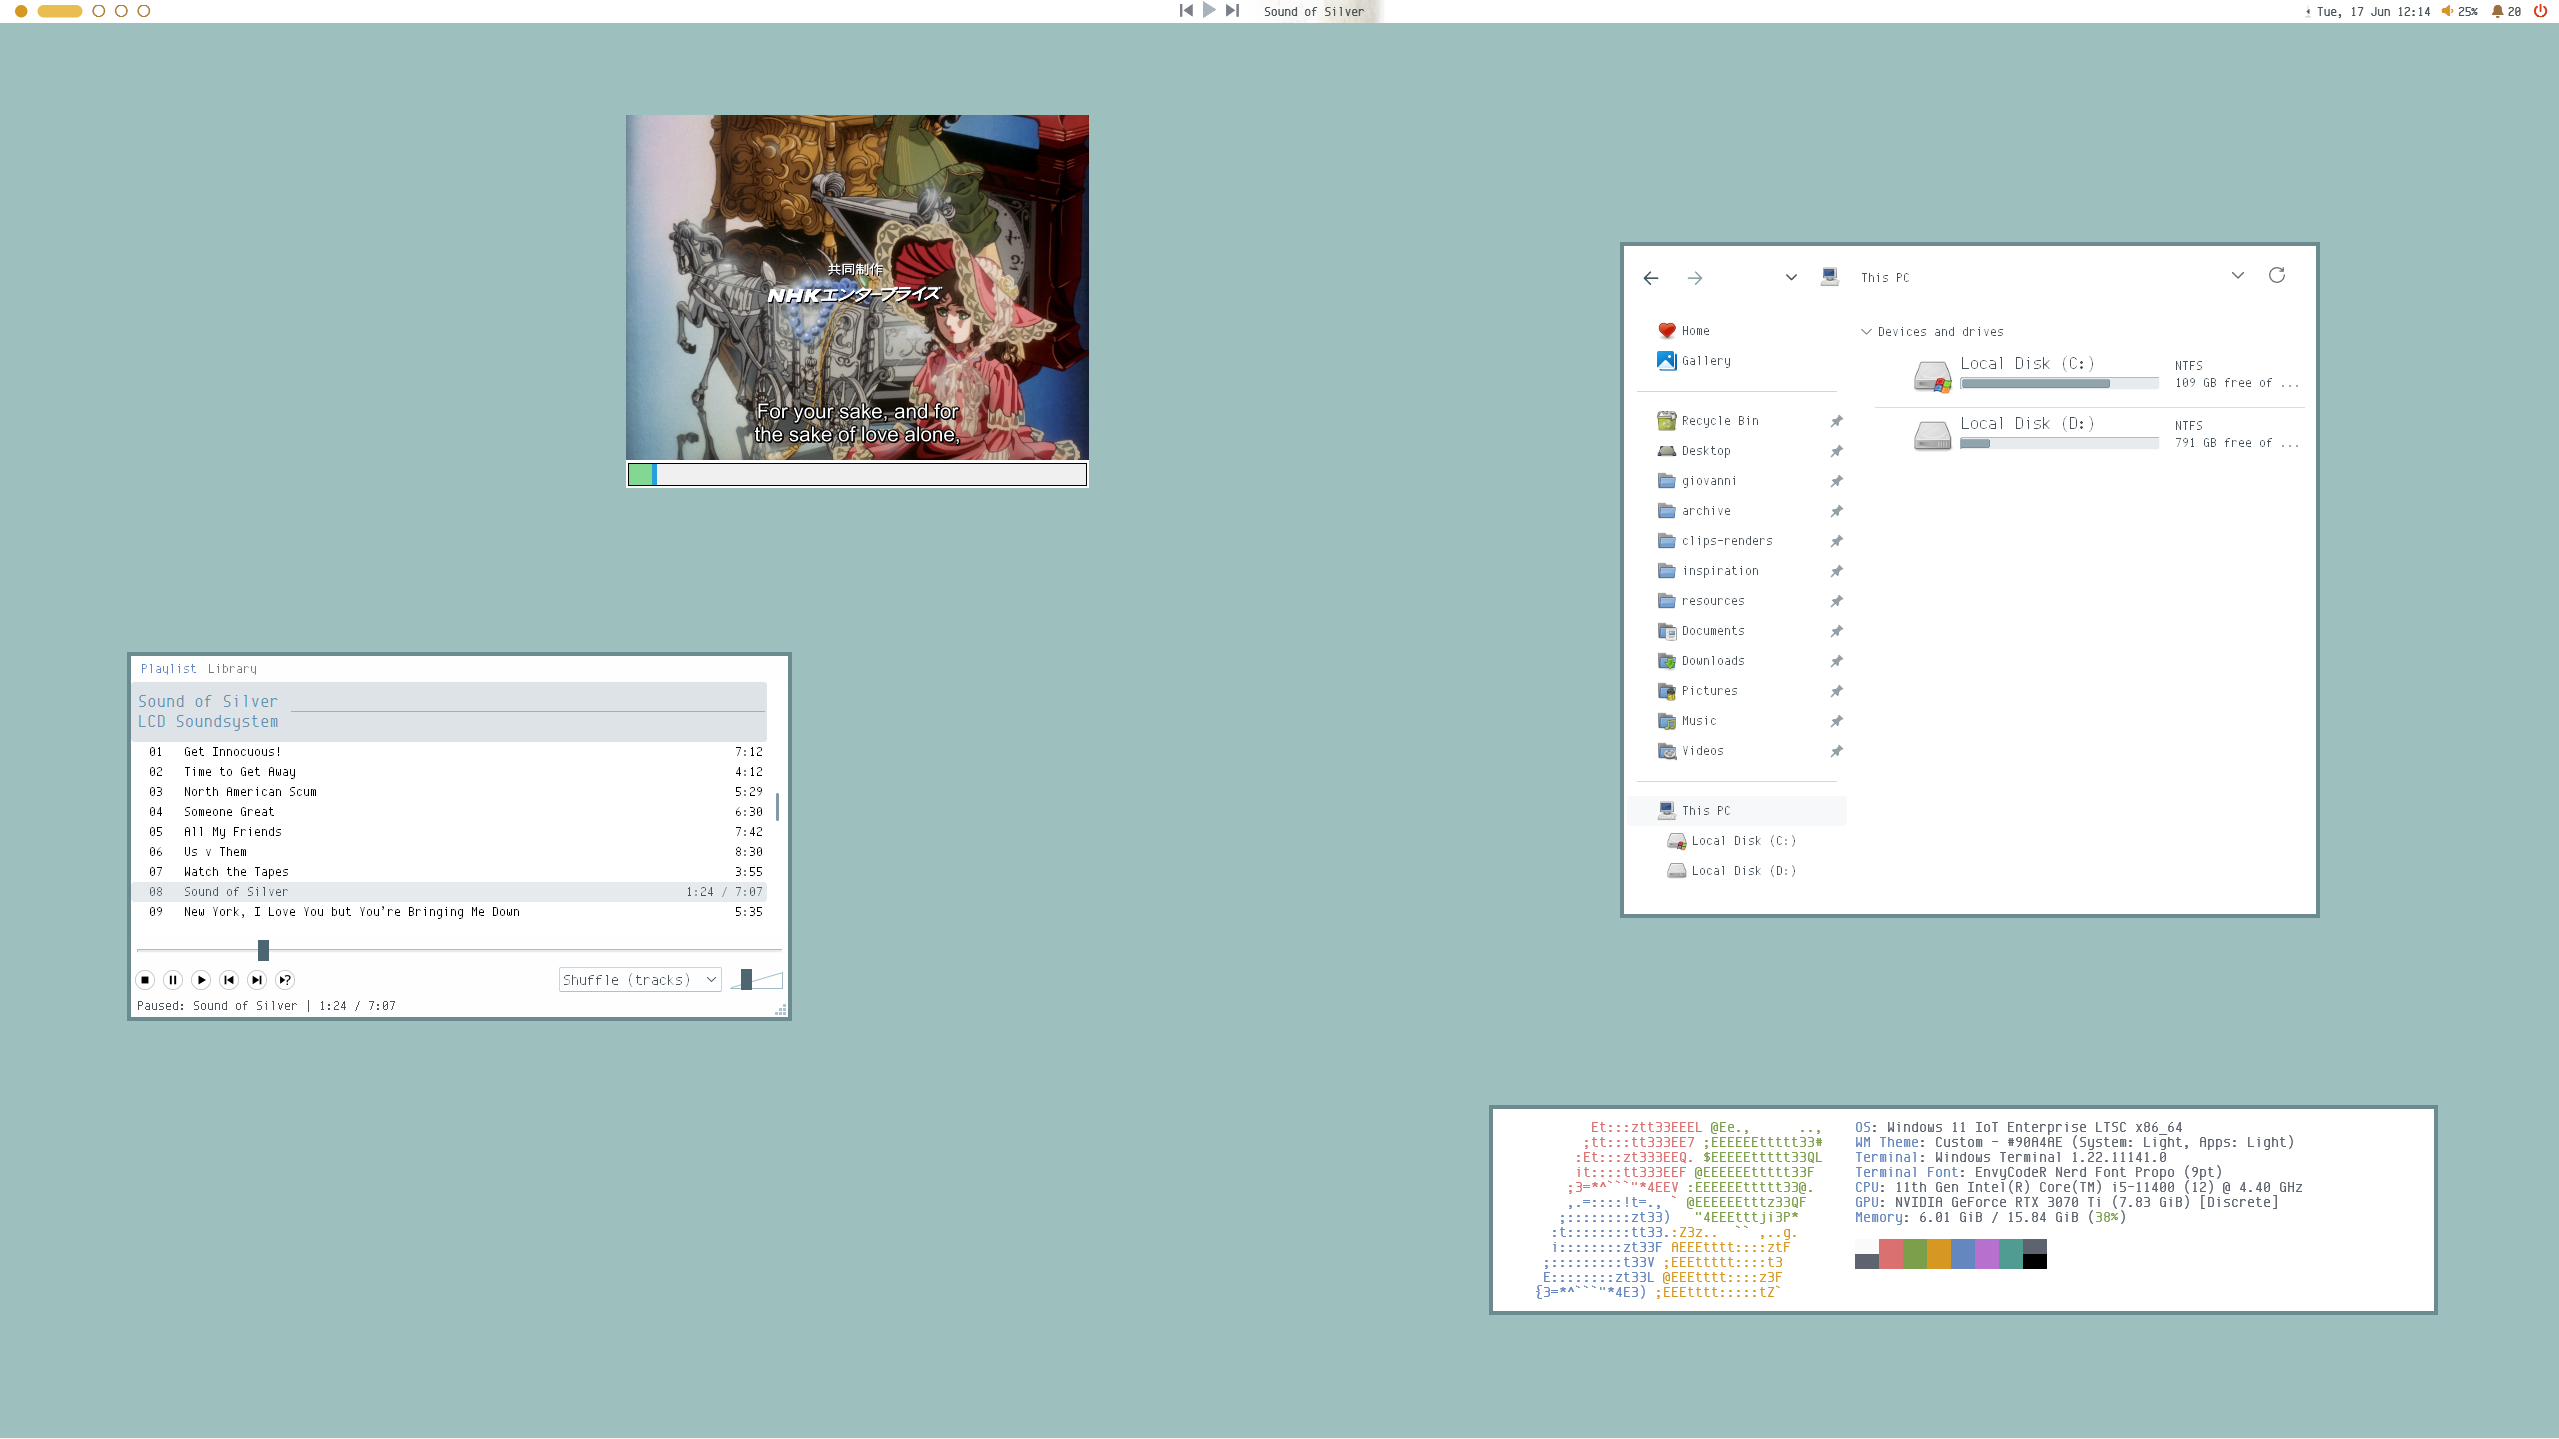Click the seek bar handle in music player

coord(263,950)
